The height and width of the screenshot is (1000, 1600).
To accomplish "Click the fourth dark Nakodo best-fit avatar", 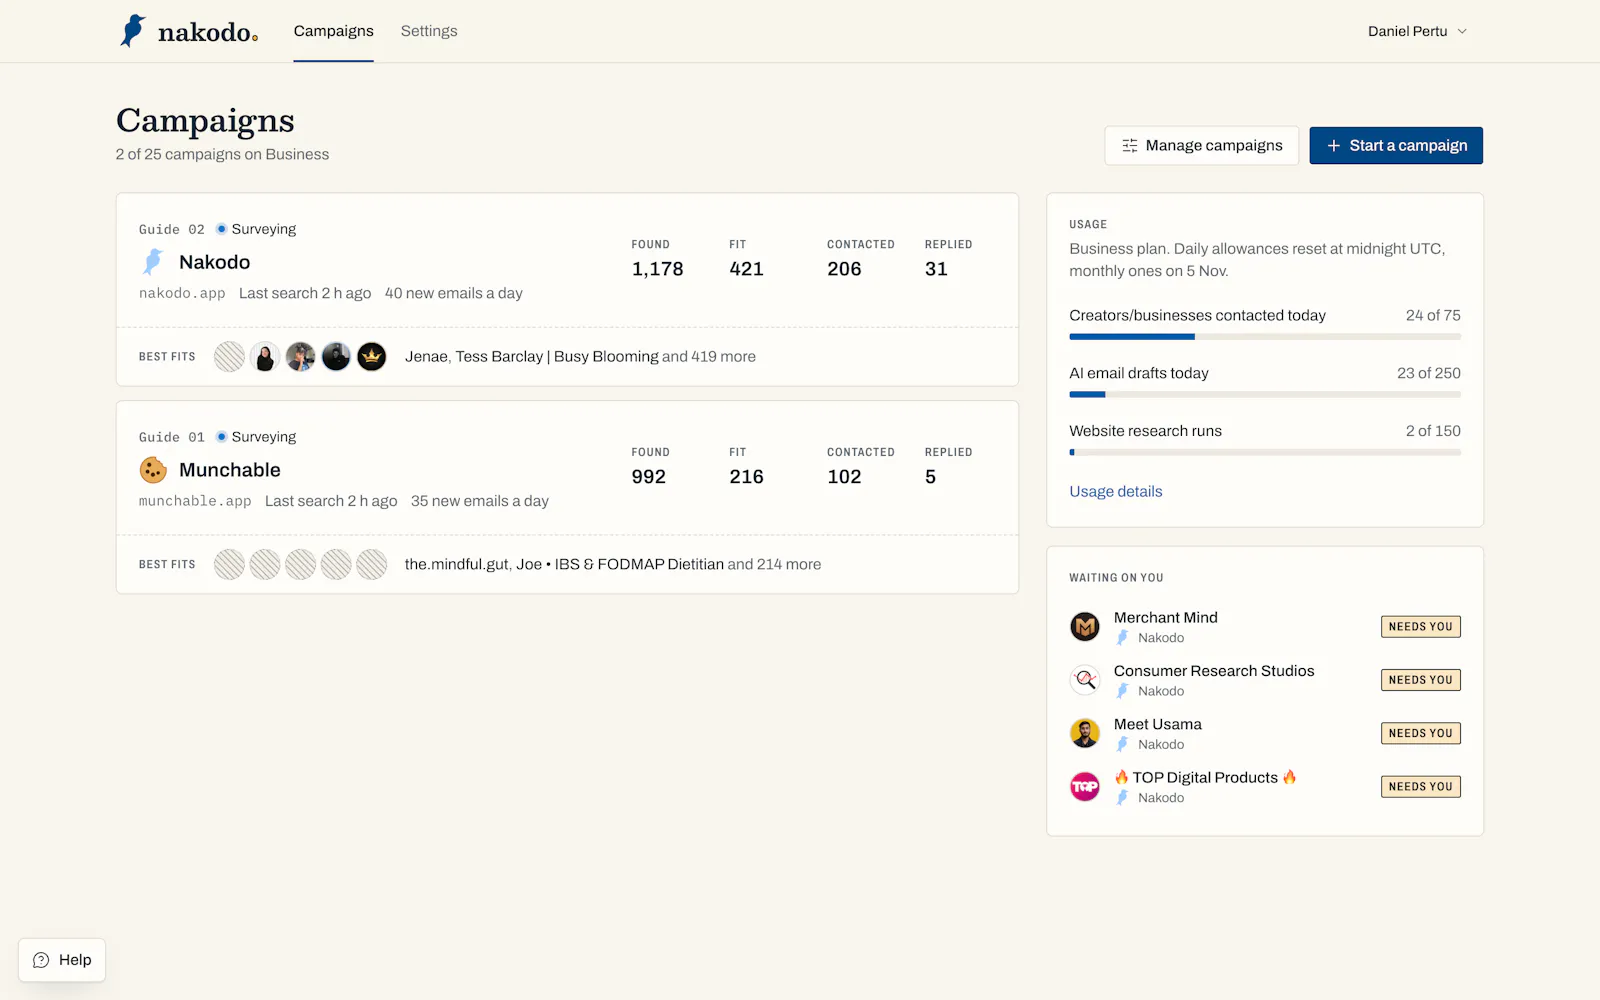I will (x=336, y=356).
